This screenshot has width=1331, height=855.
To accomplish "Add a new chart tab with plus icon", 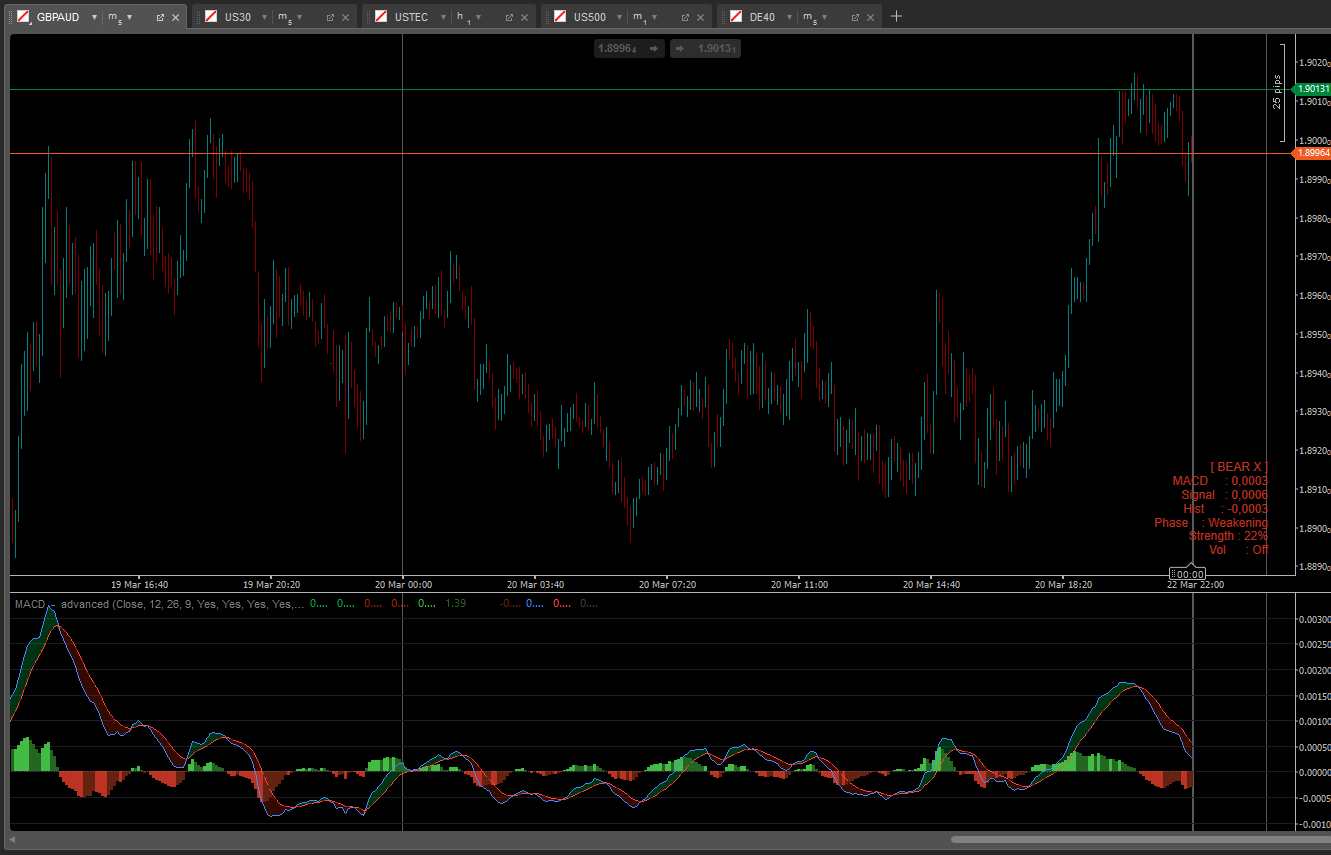I will (x=896, y=16).
